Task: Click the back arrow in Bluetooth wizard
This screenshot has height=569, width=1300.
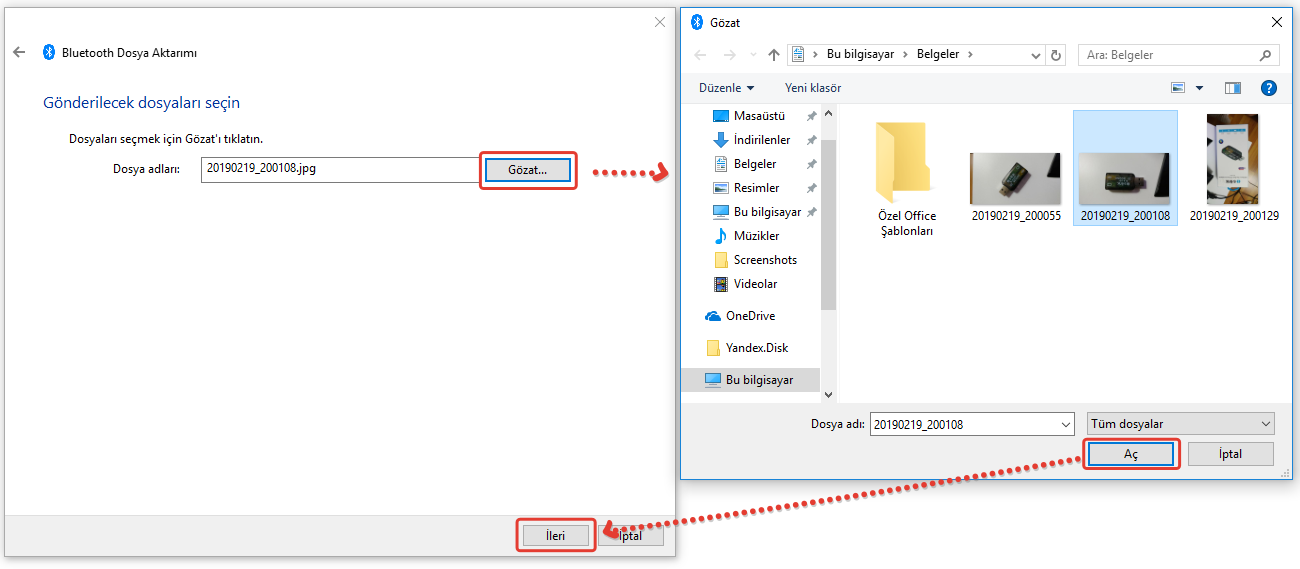Action: (x=19, y=53)
